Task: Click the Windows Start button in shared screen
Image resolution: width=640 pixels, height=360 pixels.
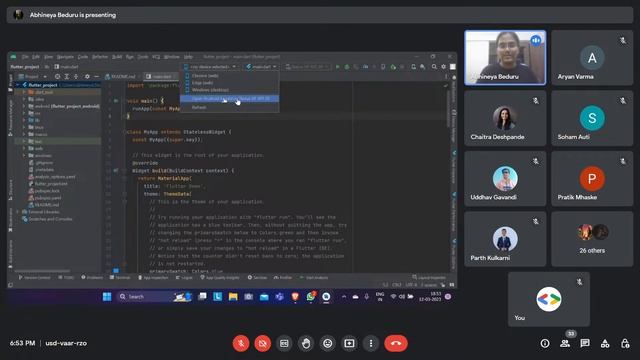Action: point(107,297)
